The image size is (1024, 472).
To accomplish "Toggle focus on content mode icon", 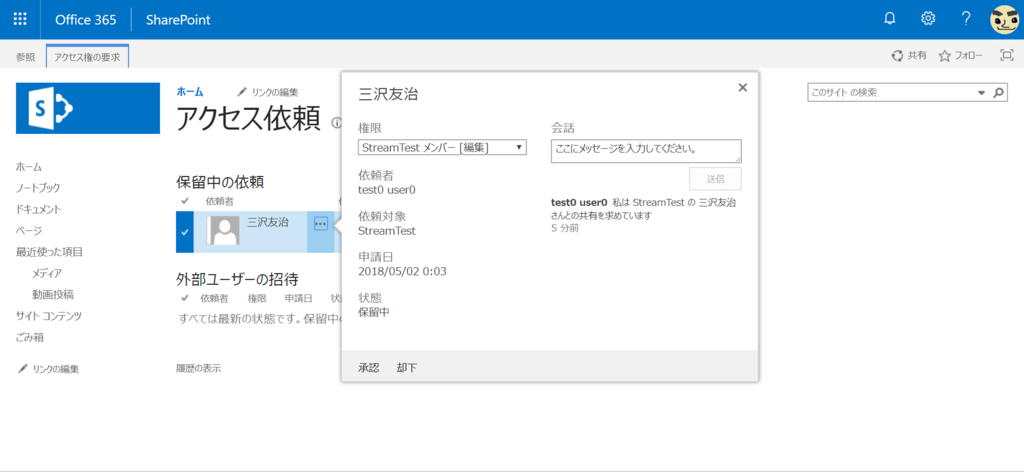I will pyautogui.click(x=1006, y=55).
